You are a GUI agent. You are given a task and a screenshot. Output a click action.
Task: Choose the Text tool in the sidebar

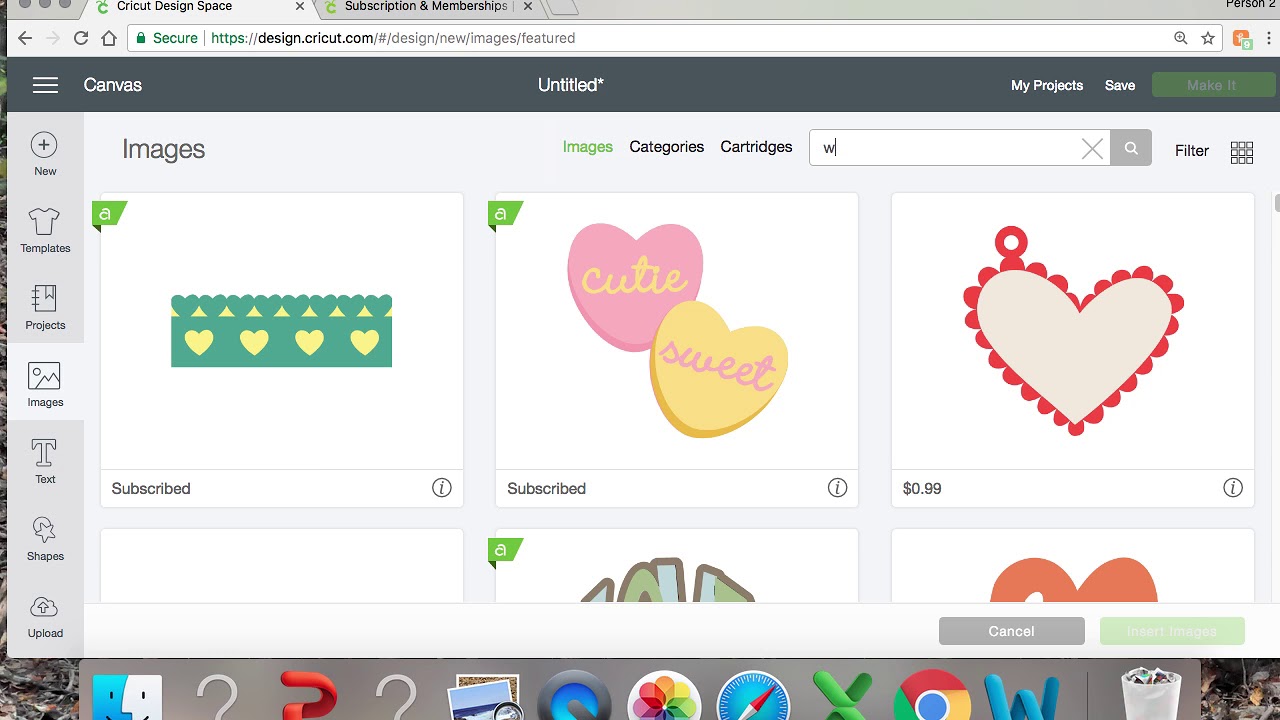coord(45,462)
